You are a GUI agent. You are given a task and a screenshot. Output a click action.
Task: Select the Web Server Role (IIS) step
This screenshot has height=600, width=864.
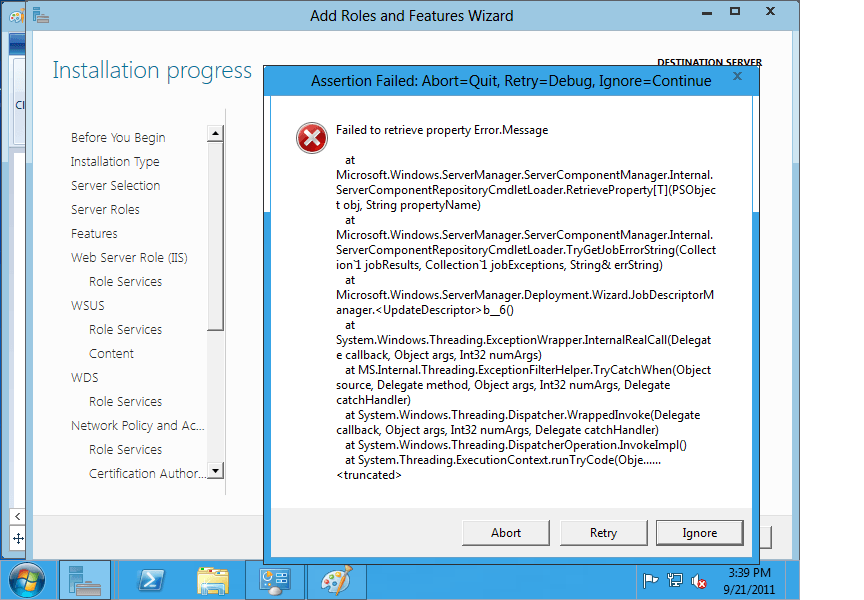[x=129, y=257]
